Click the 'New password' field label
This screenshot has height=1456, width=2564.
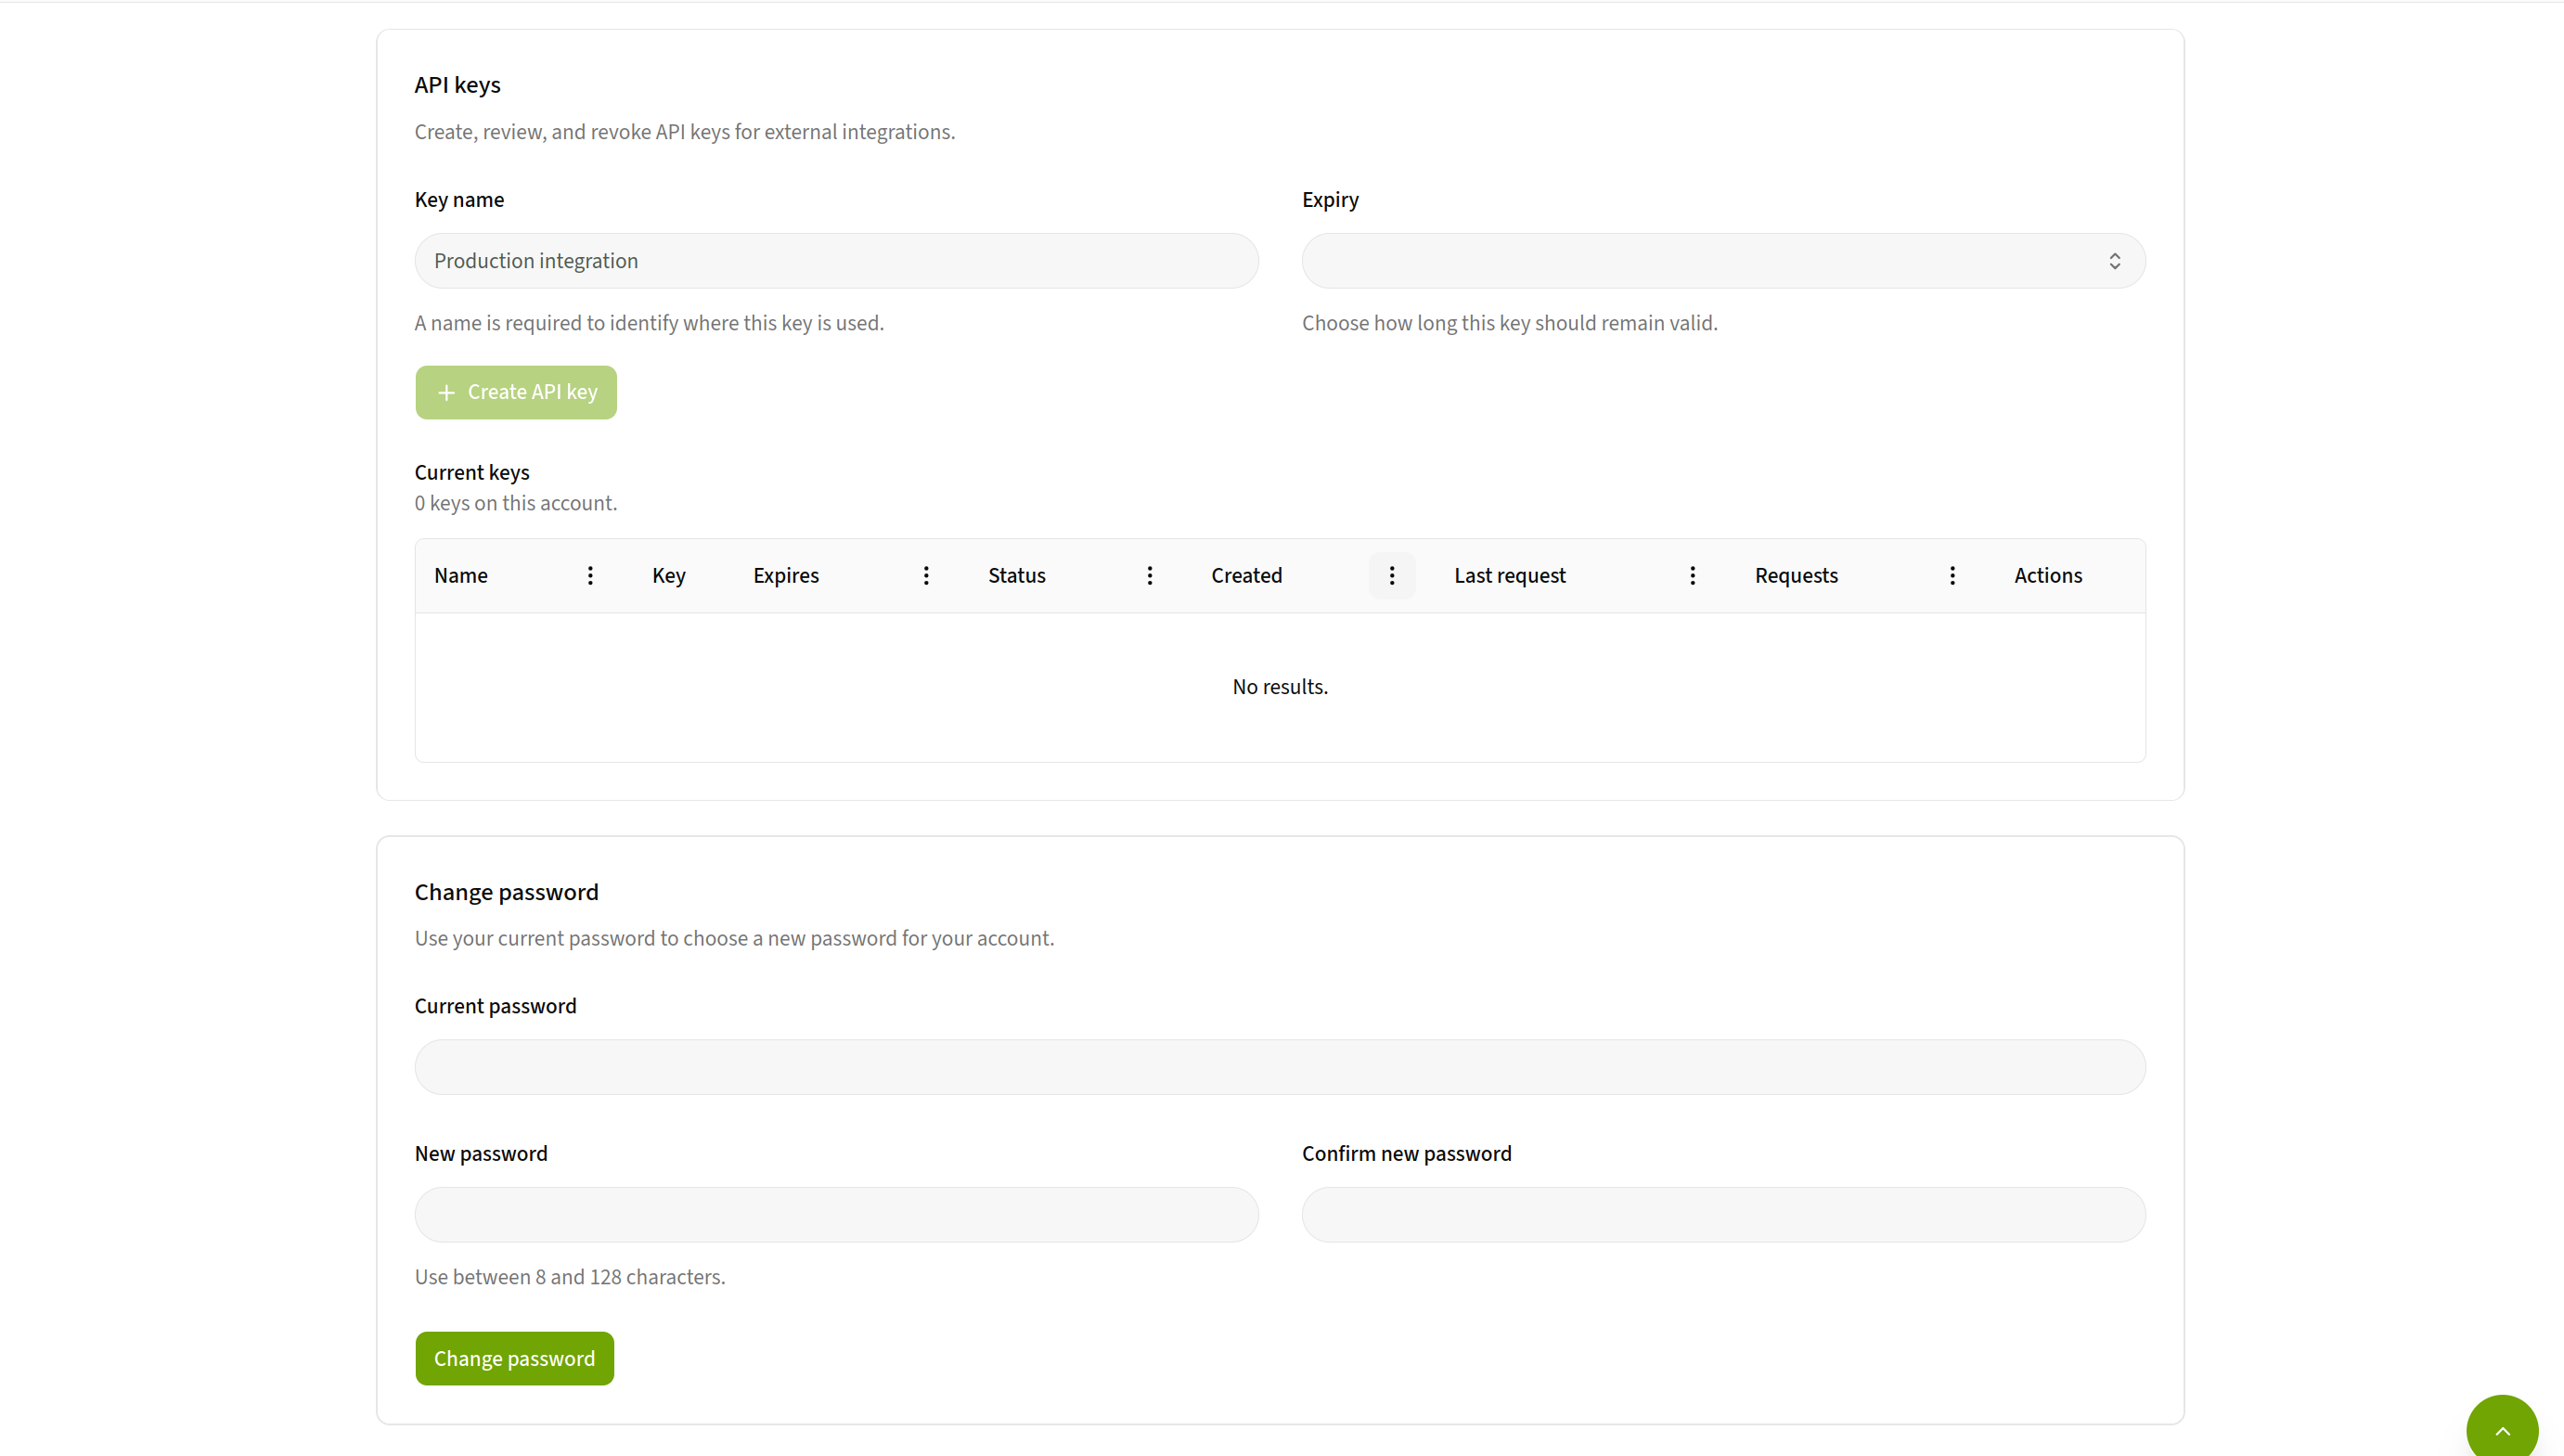tap(481, 1154)
